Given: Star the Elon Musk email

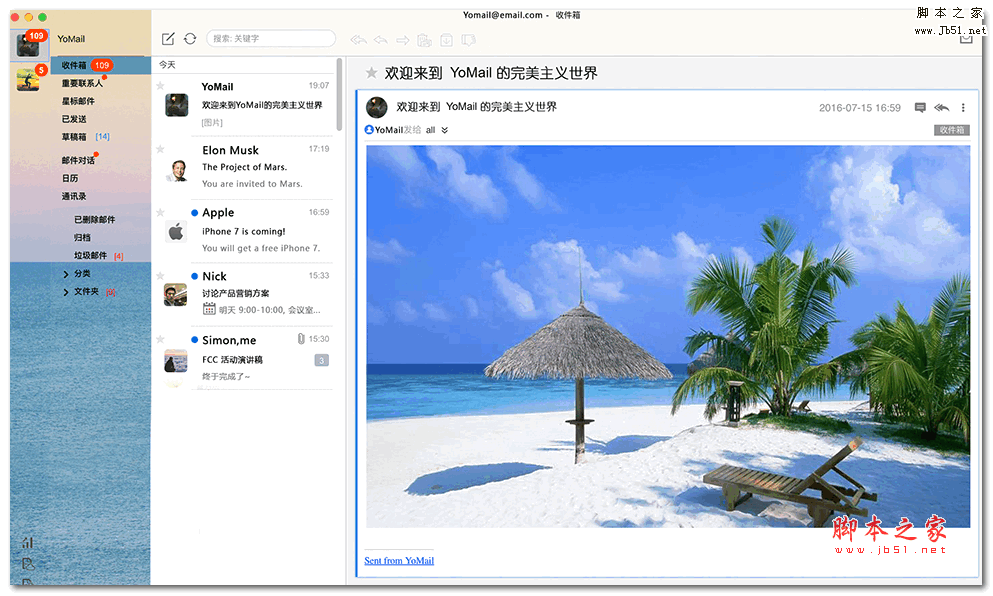Looking at the screenshot, I should coord(160,149).
